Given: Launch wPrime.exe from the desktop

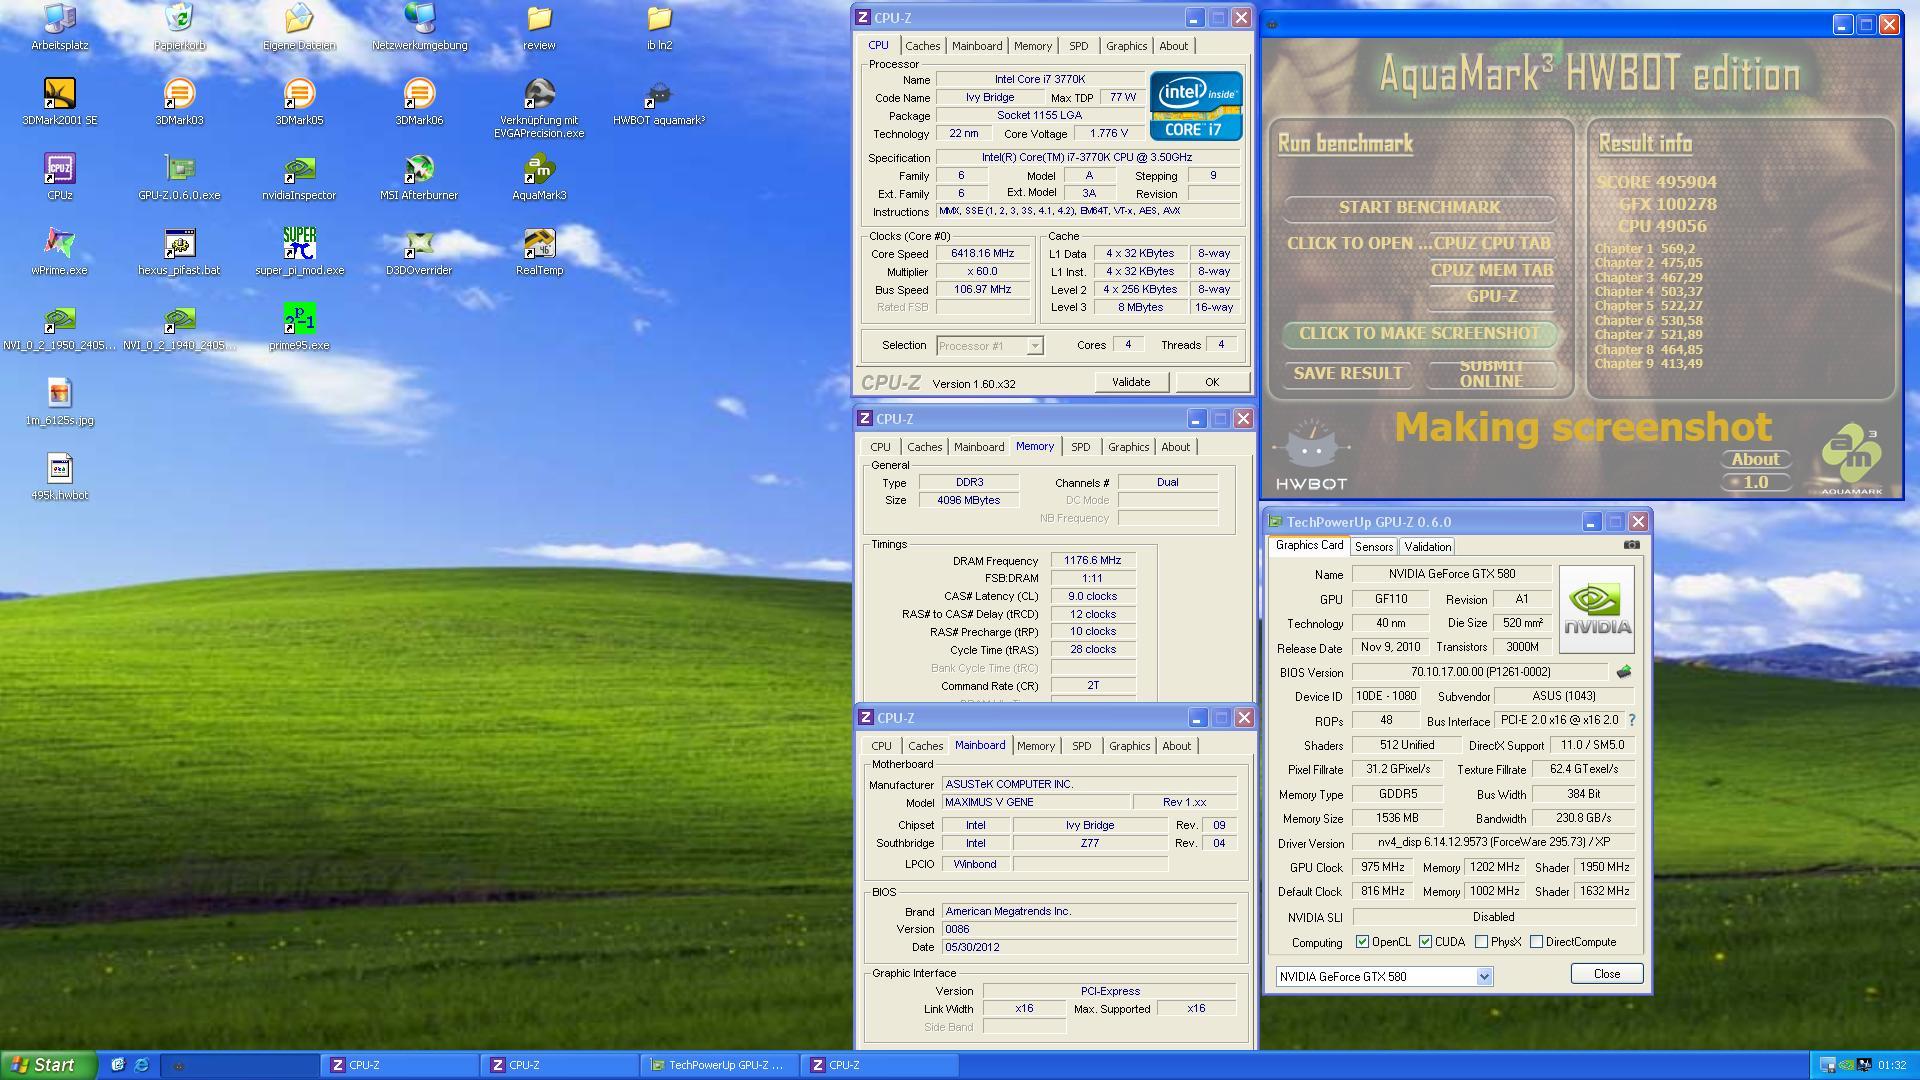Looking at the screenshot, I should click(x=59, y=250).
